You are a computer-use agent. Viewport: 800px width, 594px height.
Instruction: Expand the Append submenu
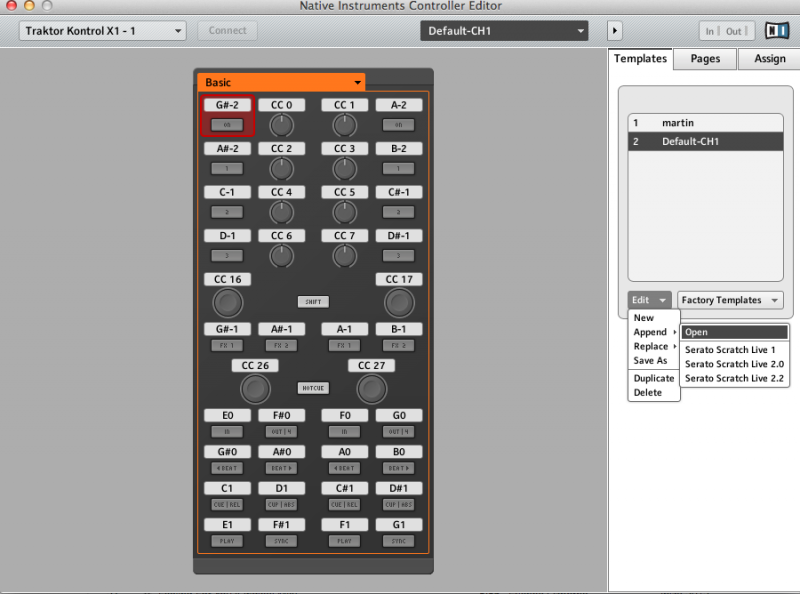(x=654, y=332)
